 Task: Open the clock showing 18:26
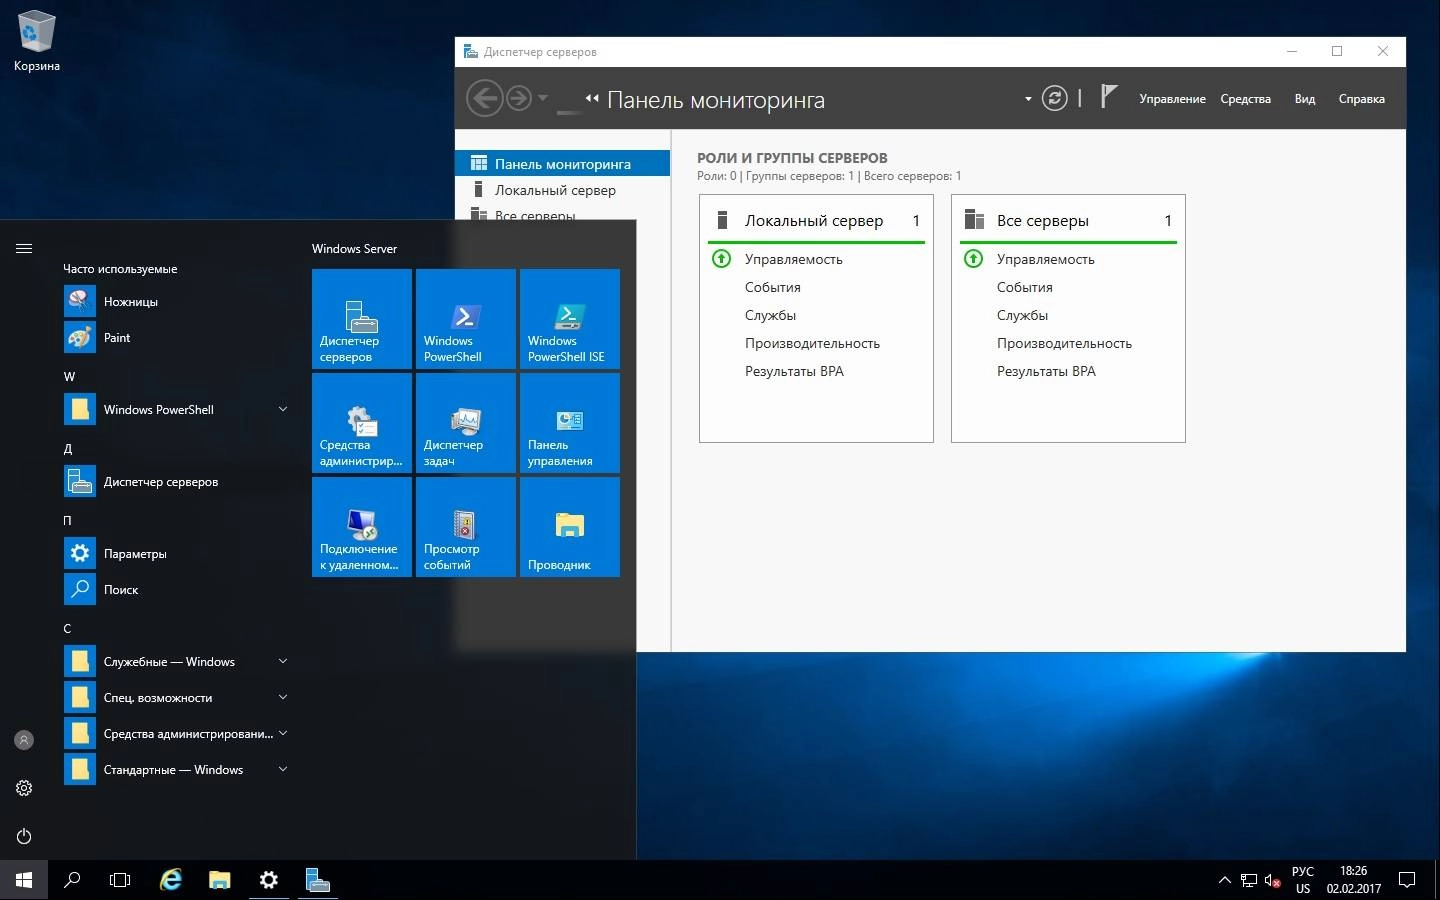[x=1353, y=880]
